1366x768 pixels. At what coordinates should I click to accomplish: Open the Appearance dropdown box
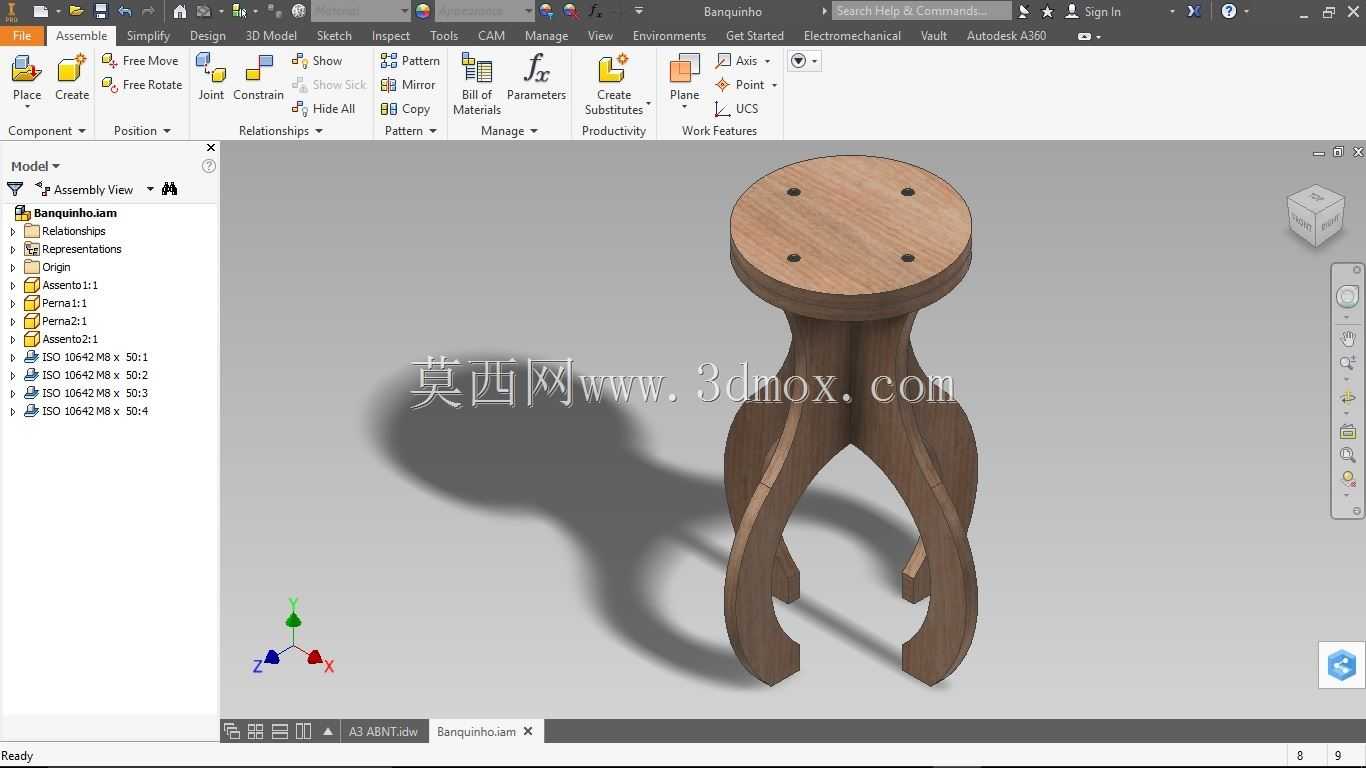(x=485, y=11)
